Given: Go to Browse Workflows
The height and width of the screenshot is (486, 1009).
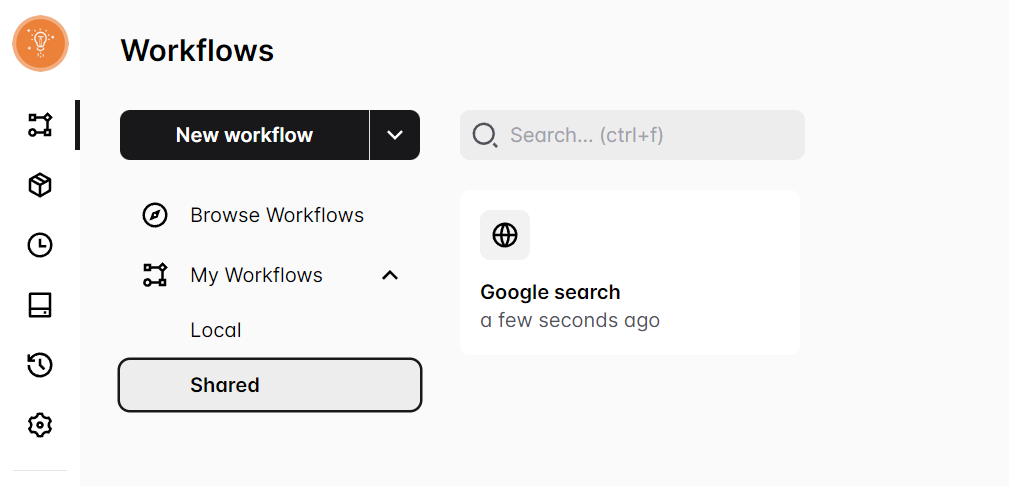Looking at the screenshot, I should [277, 215].
